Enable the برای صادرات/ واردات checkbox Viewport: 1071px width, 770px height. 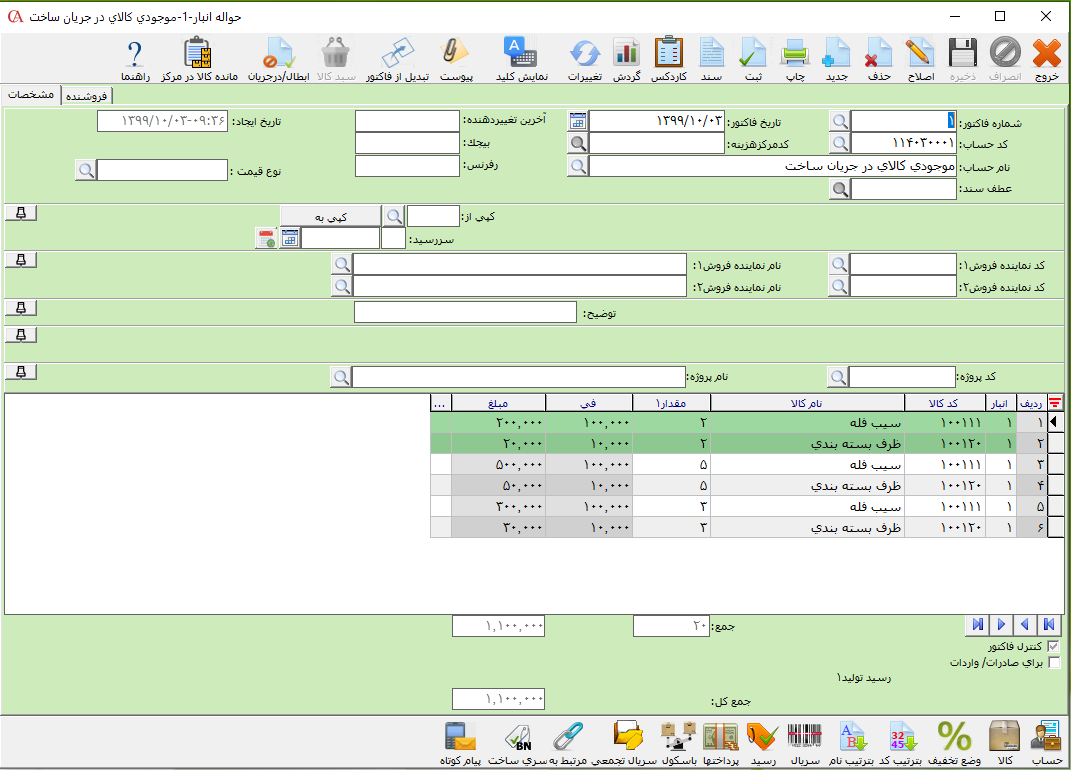1053,662
